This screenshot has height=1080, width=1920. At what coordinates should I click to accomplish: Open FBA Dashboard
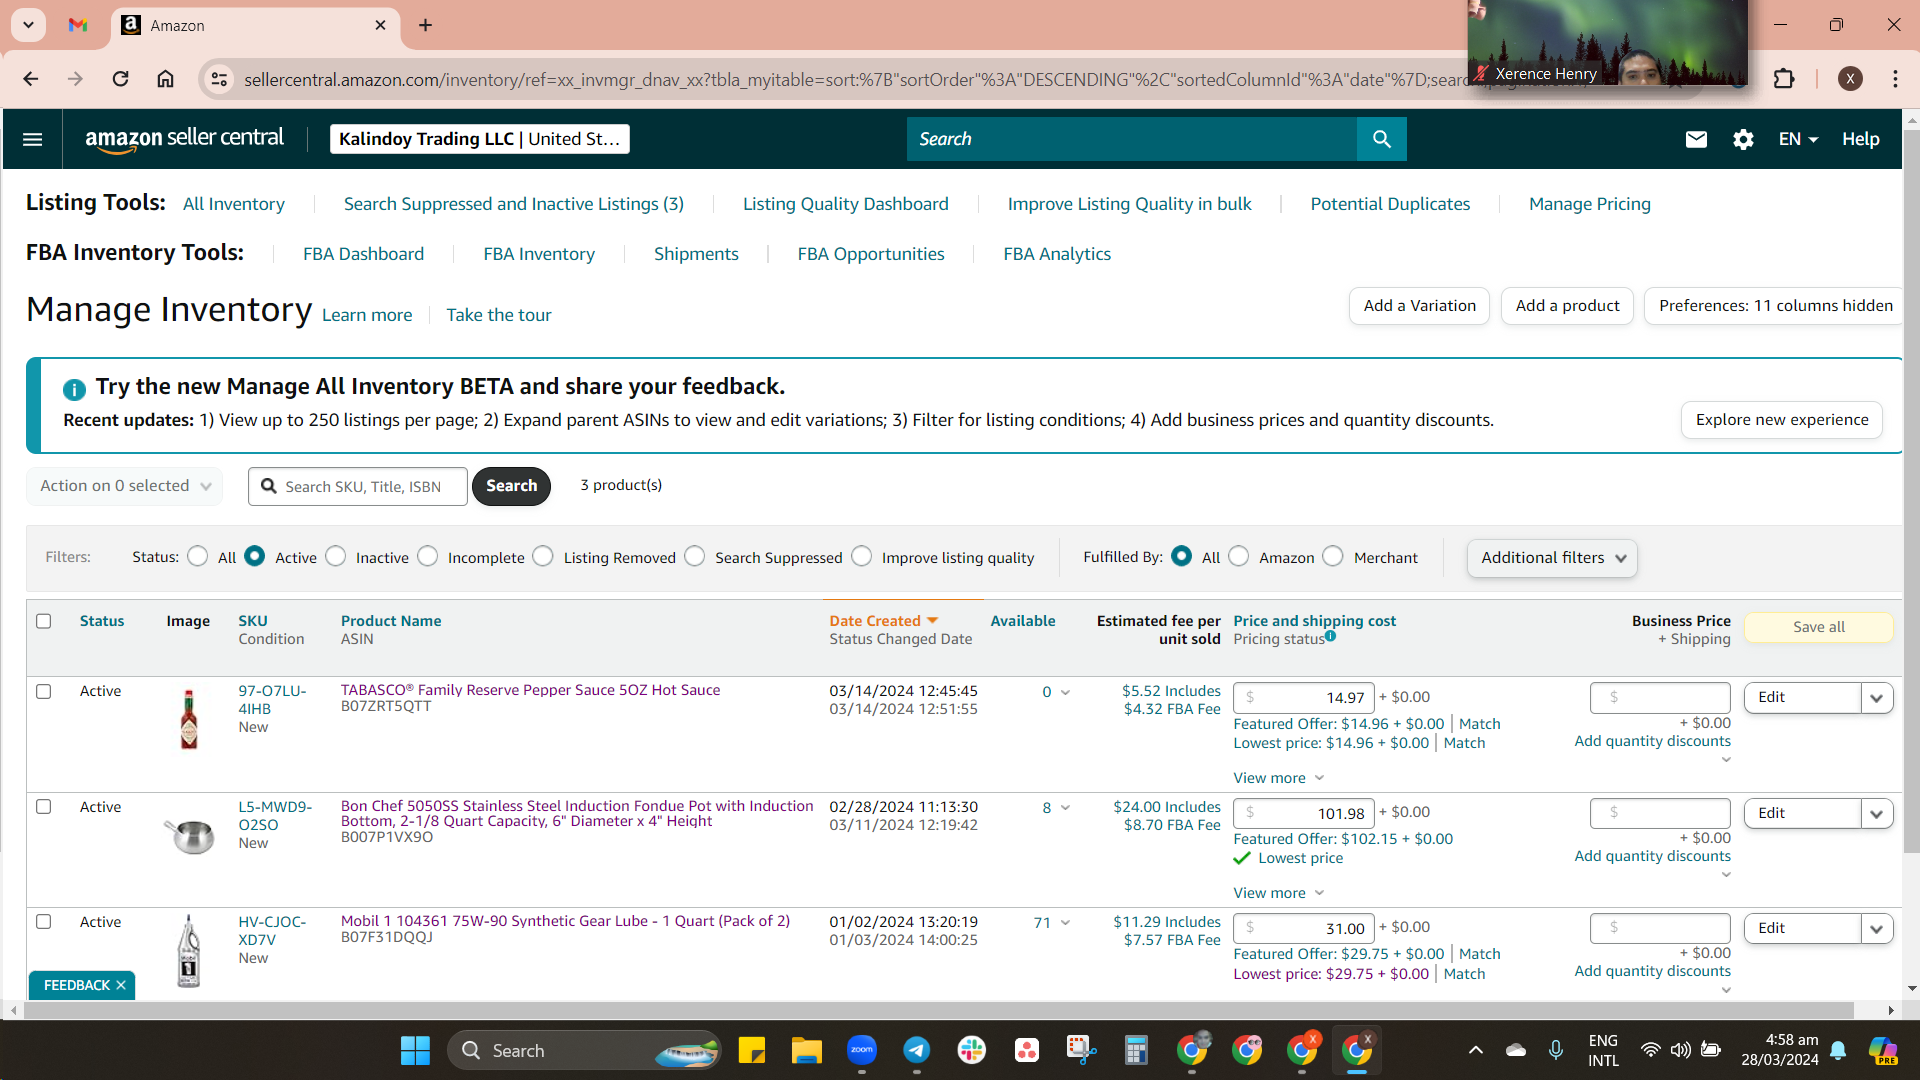(x=364, y=254)
